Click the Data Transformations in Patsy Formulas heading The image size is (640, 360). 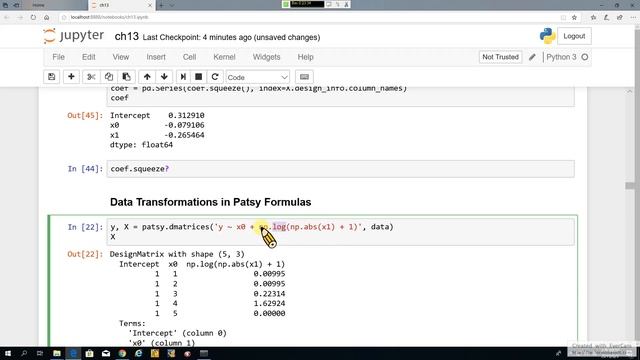211,202
